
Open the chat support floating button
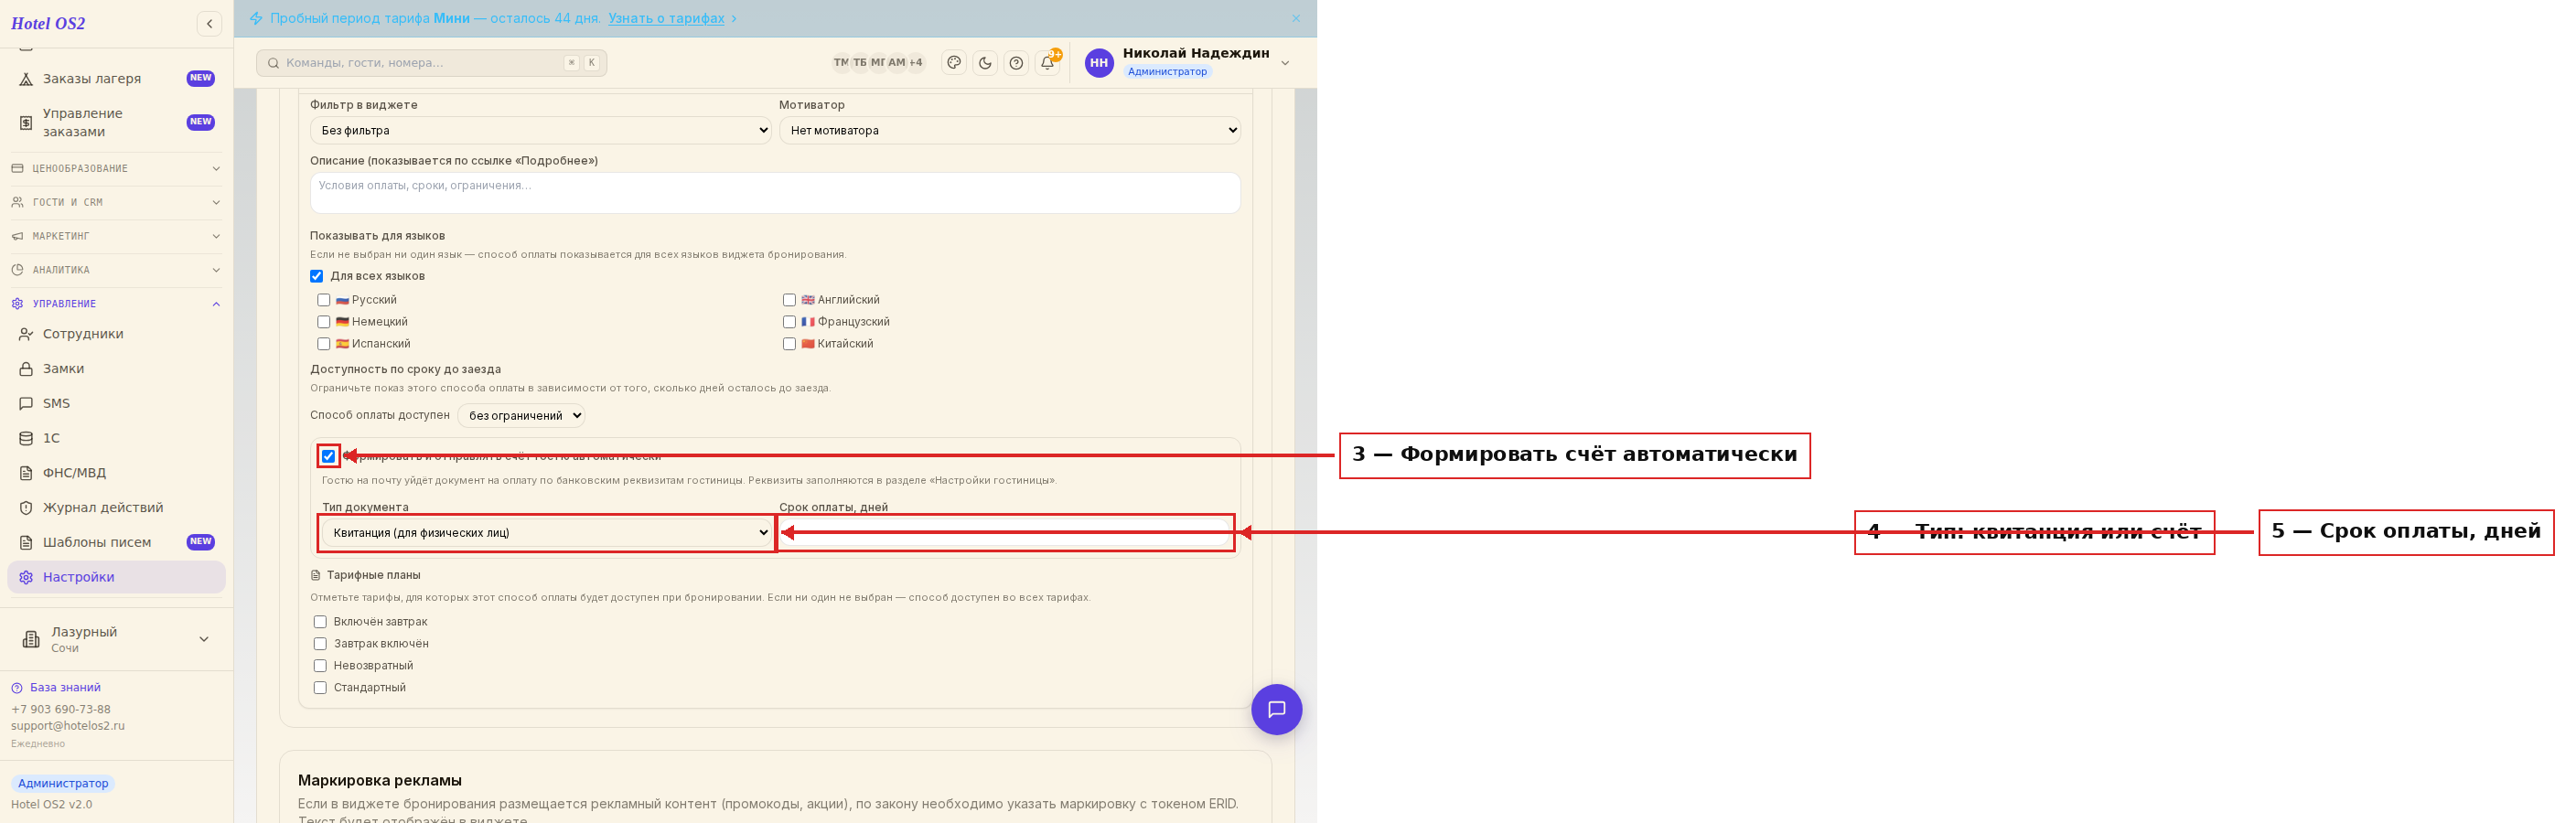1276,709
